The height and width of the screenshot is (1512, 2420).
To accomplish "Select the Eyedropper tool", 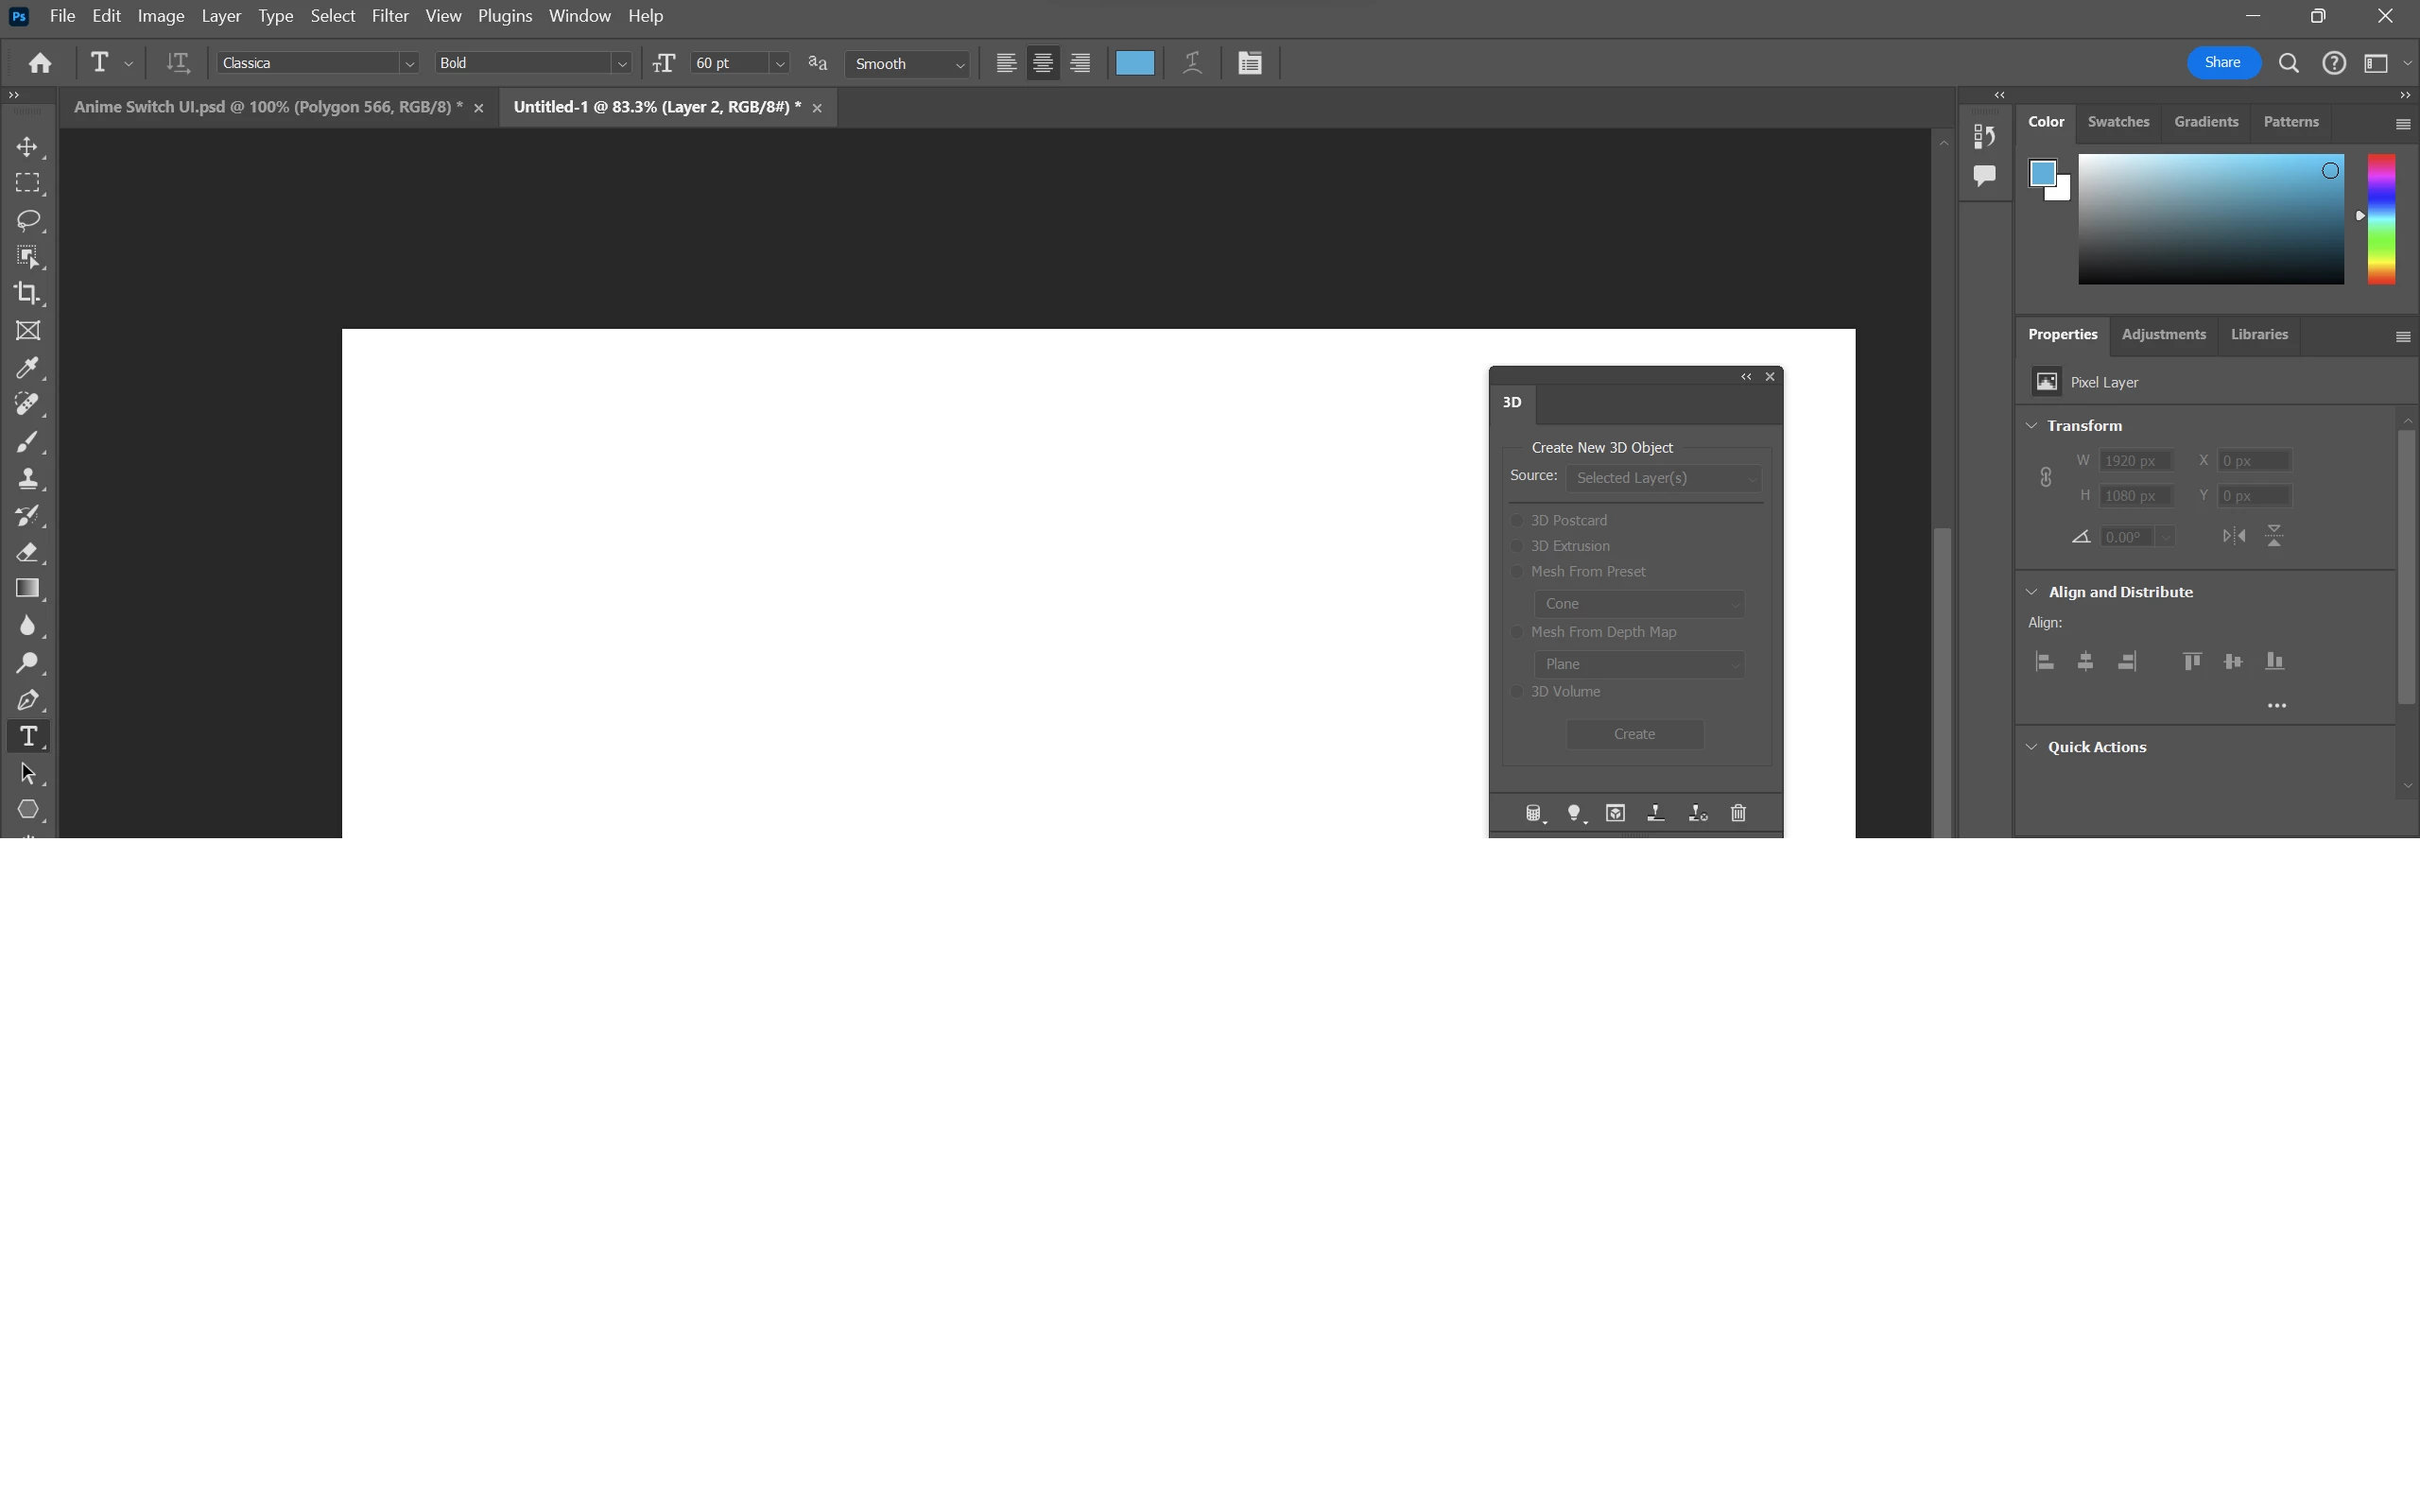I will 27,368.
